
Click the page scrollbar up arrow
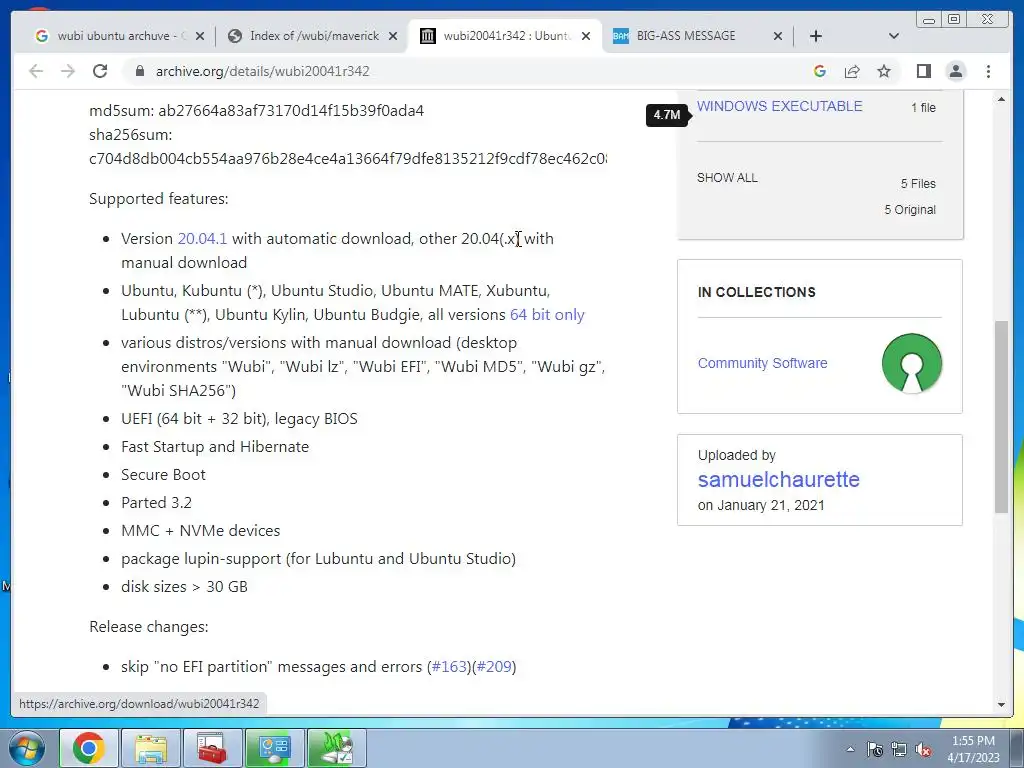[1001, 99]
